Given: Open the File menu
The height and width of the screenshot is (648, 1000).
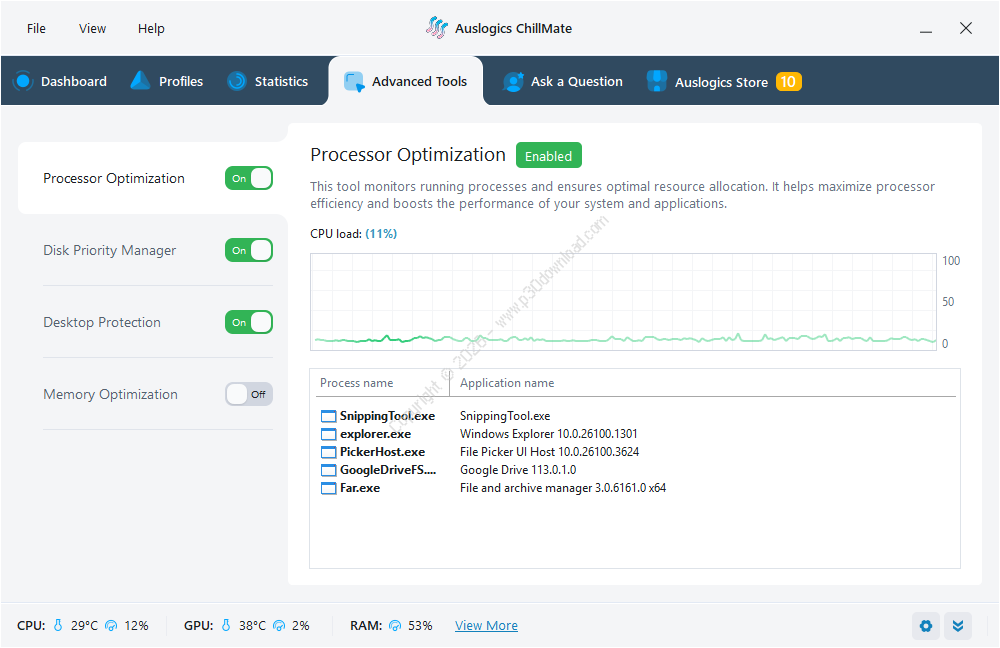Looking at the screenshot, I should pos(36,28).
